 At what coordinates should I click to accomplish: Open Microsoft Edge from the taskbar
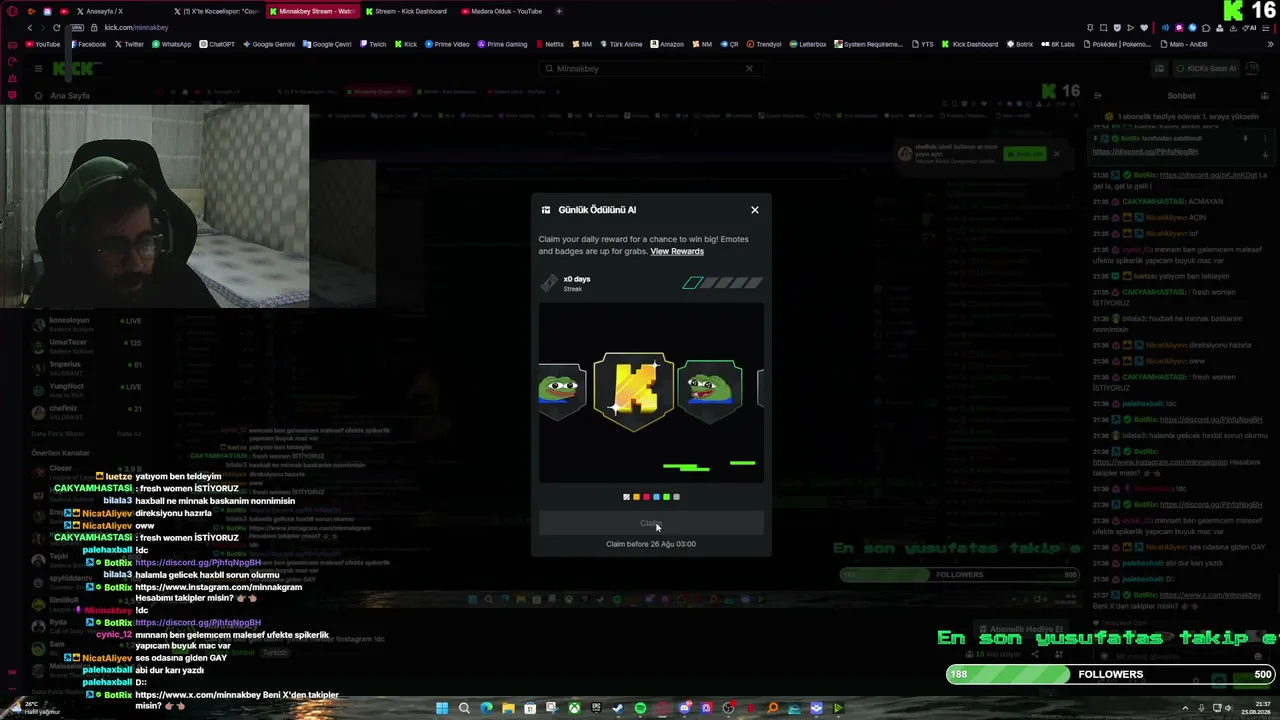point(486,708)
